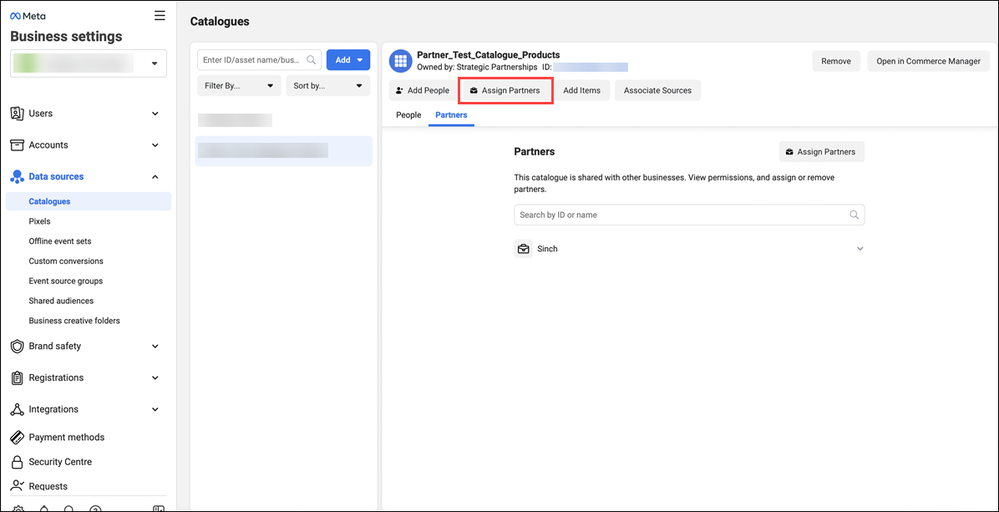Click the Registrations clipboard icon
Viewport: 999px width, 512px height.
(x=17, y=378)
